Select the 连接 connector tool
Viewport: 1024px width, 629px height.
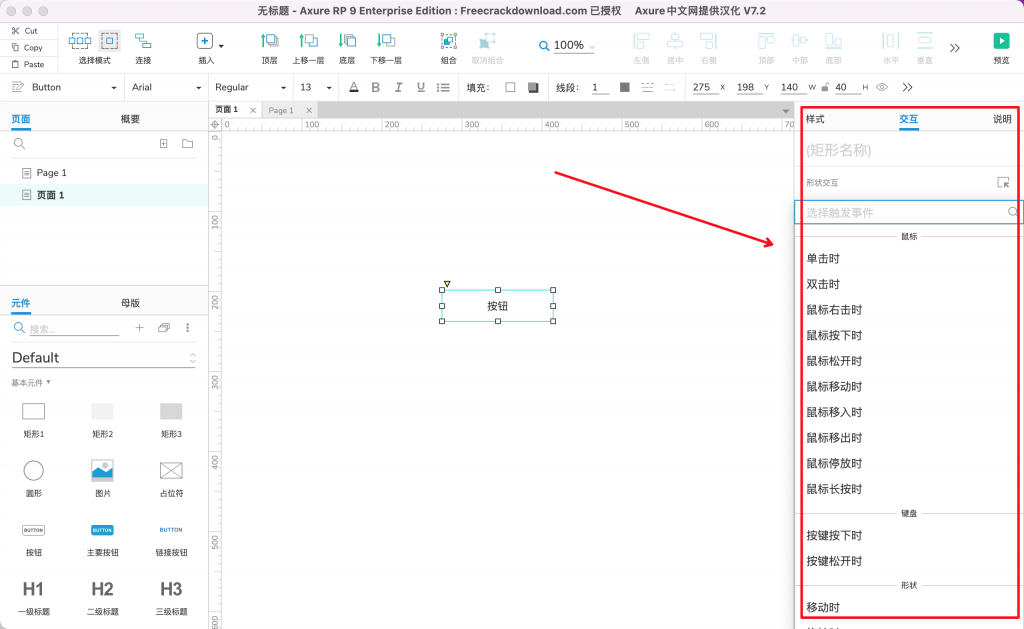coord(143,42)
